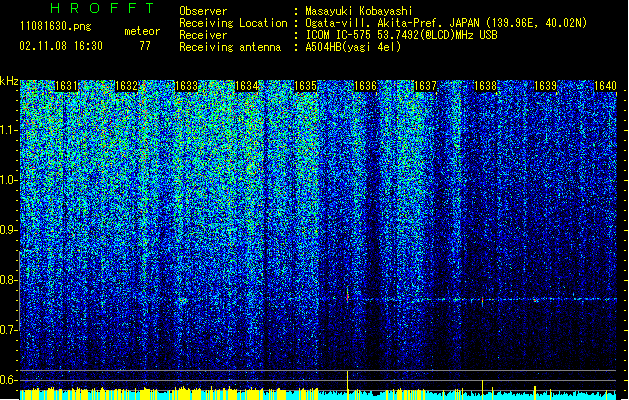Click the 1639 time marker
Screen dimensions: 629x400
(546, 86)
